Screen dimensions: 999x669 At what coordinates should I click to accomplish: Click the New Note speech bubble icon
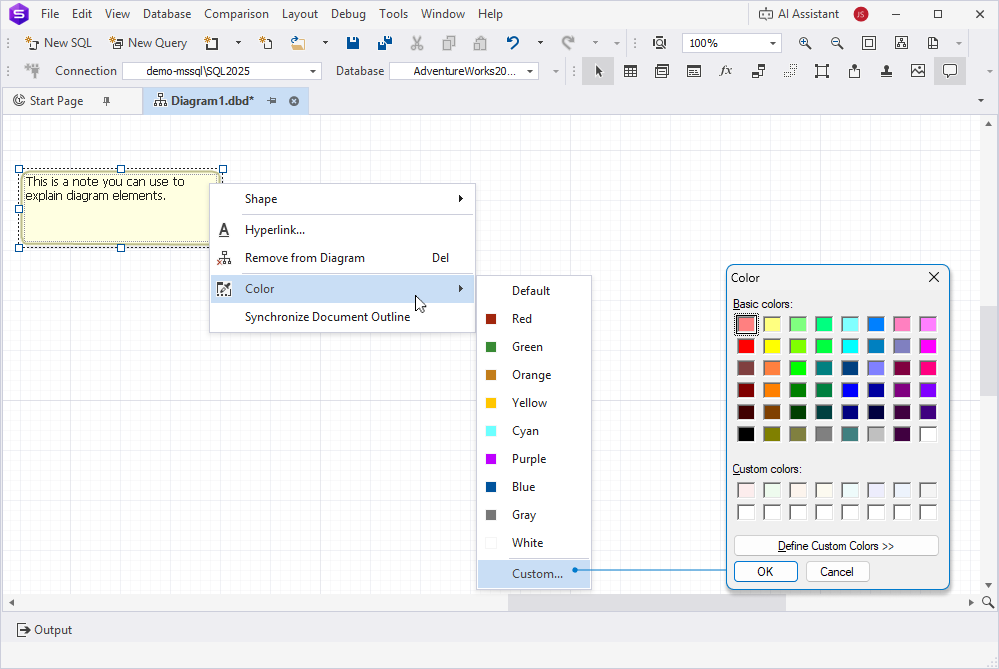pyautogui.click(x=950, y=71)
